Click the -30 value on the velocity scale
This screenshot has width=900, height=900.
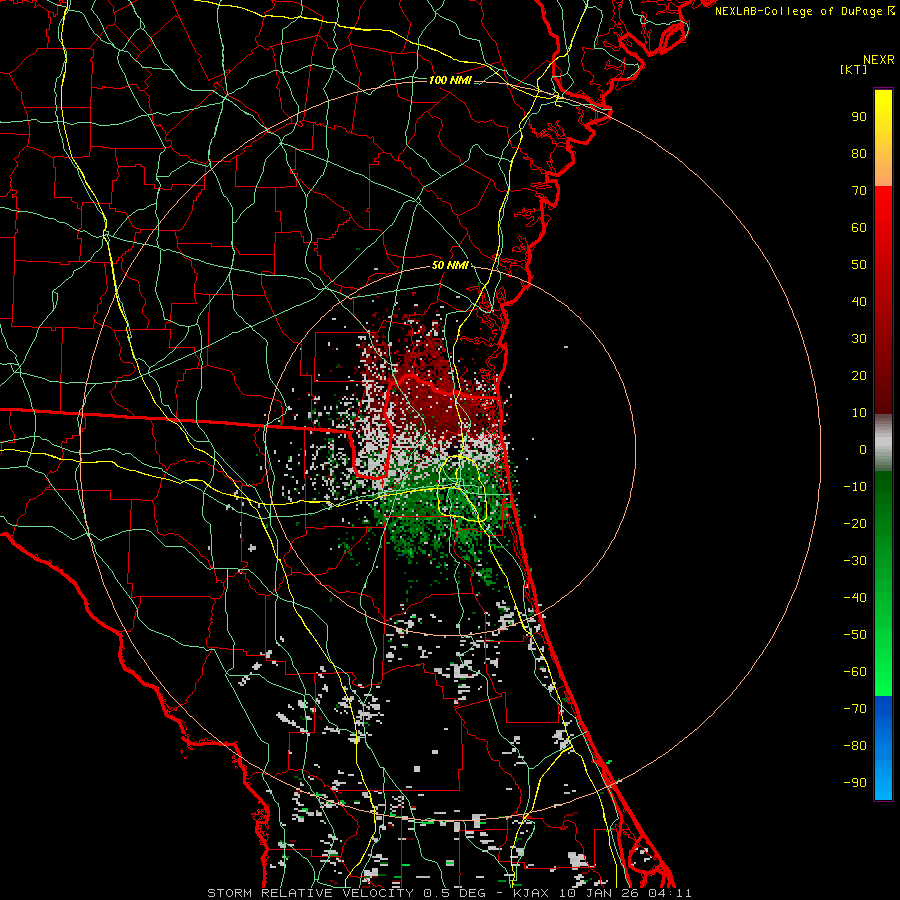click(855, 561)
